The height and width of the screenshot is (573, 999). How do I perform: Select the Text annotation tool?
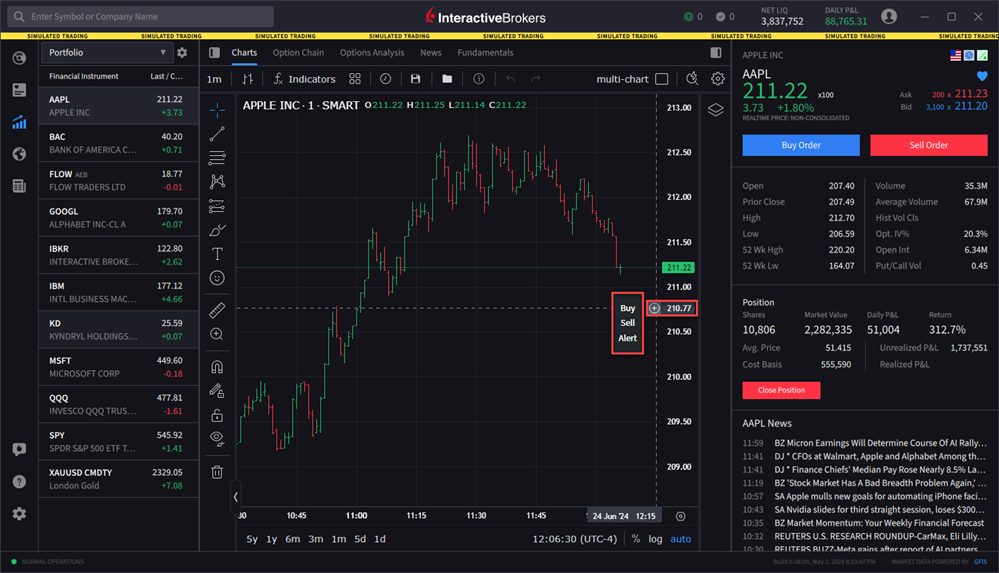217,254
